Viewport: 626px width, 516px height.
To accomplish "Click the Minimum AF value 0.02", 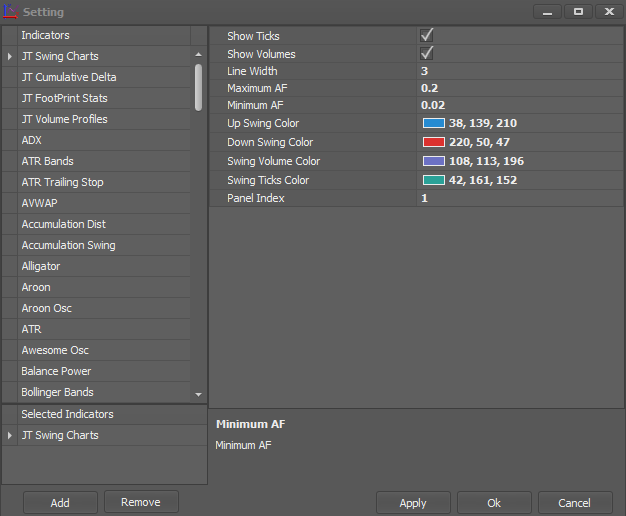I will point(433,105).
